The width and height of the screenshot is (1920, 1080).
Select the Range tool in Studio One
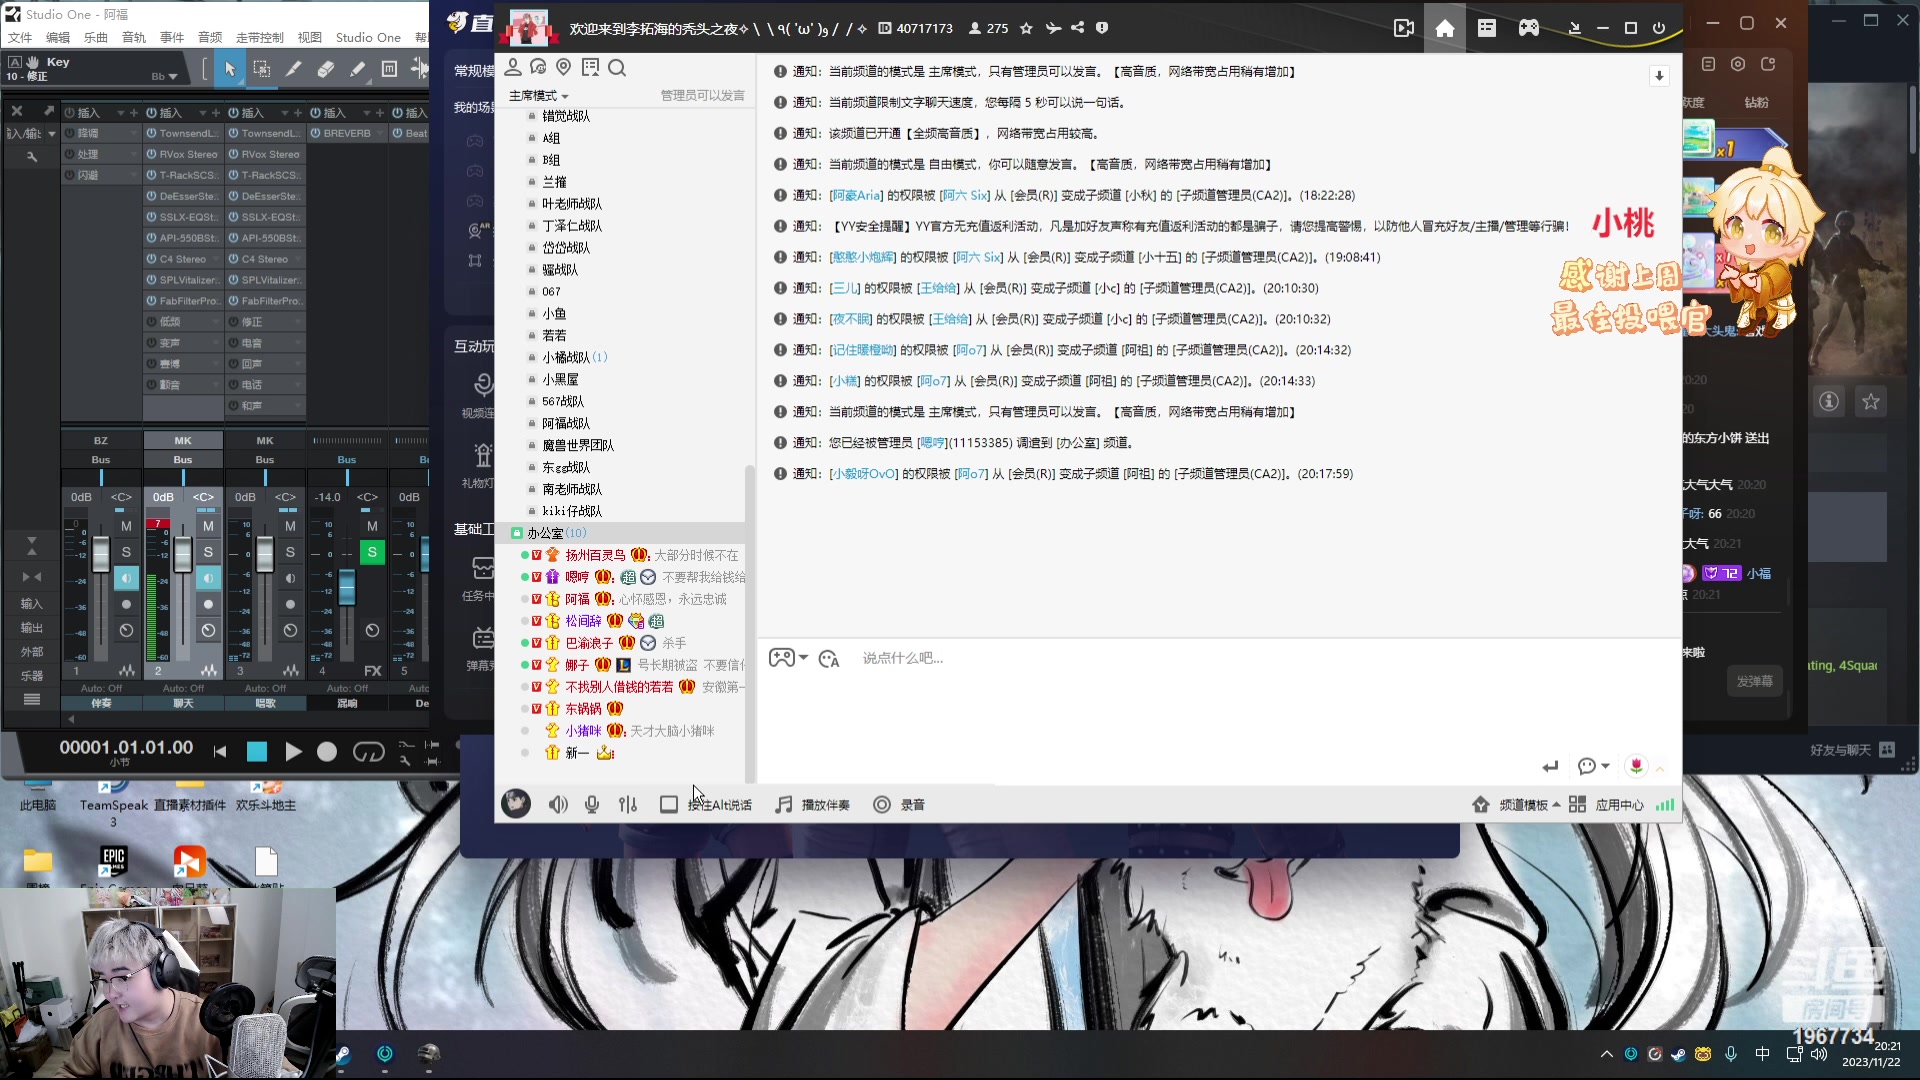pos(262,69)
